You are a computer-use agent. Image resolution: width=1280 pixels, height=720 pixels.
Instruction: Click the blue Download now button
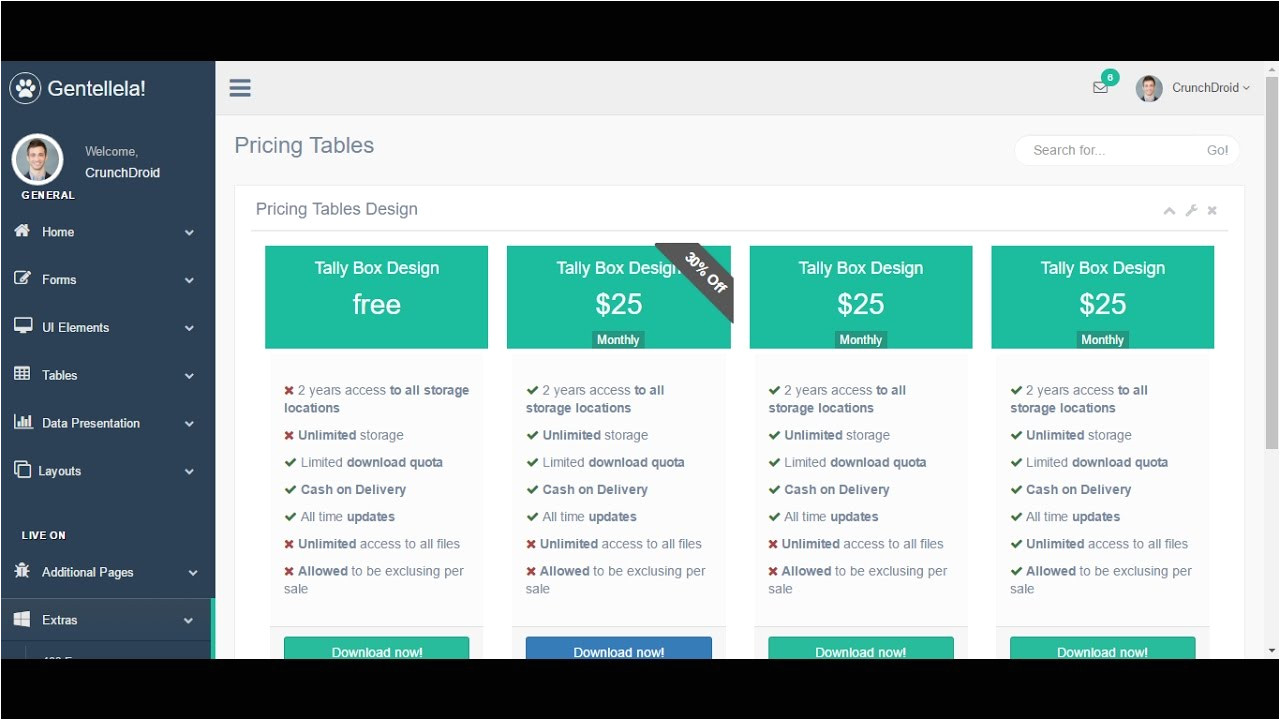(x=618, y=651)
